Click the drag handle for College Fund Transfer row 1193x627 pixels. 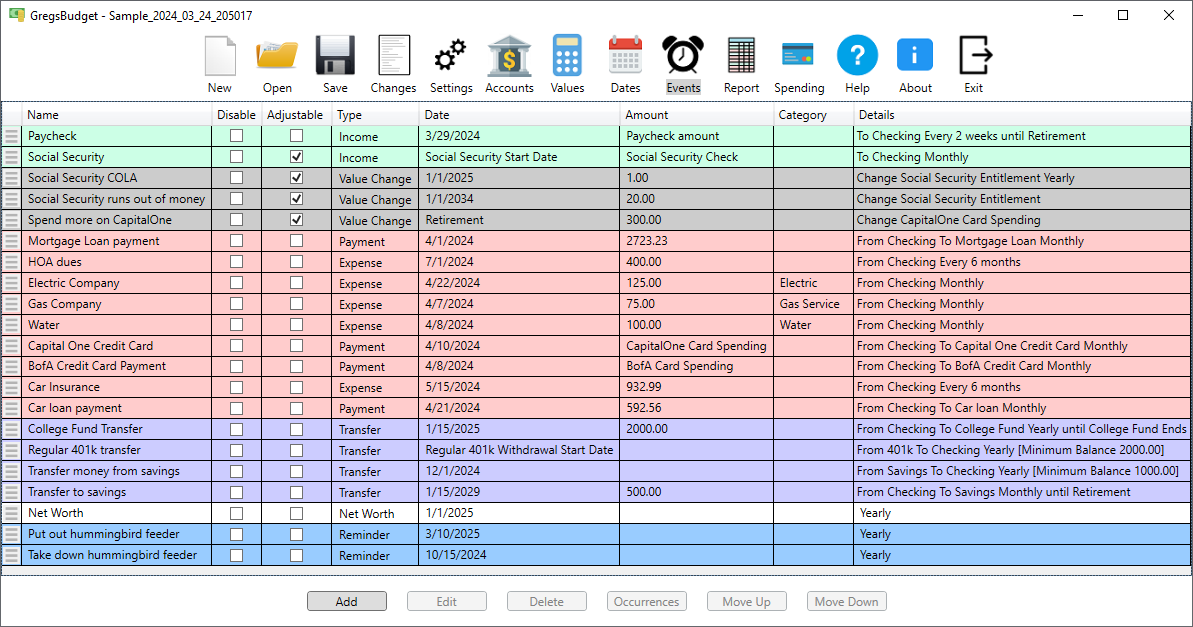(11, 429)
